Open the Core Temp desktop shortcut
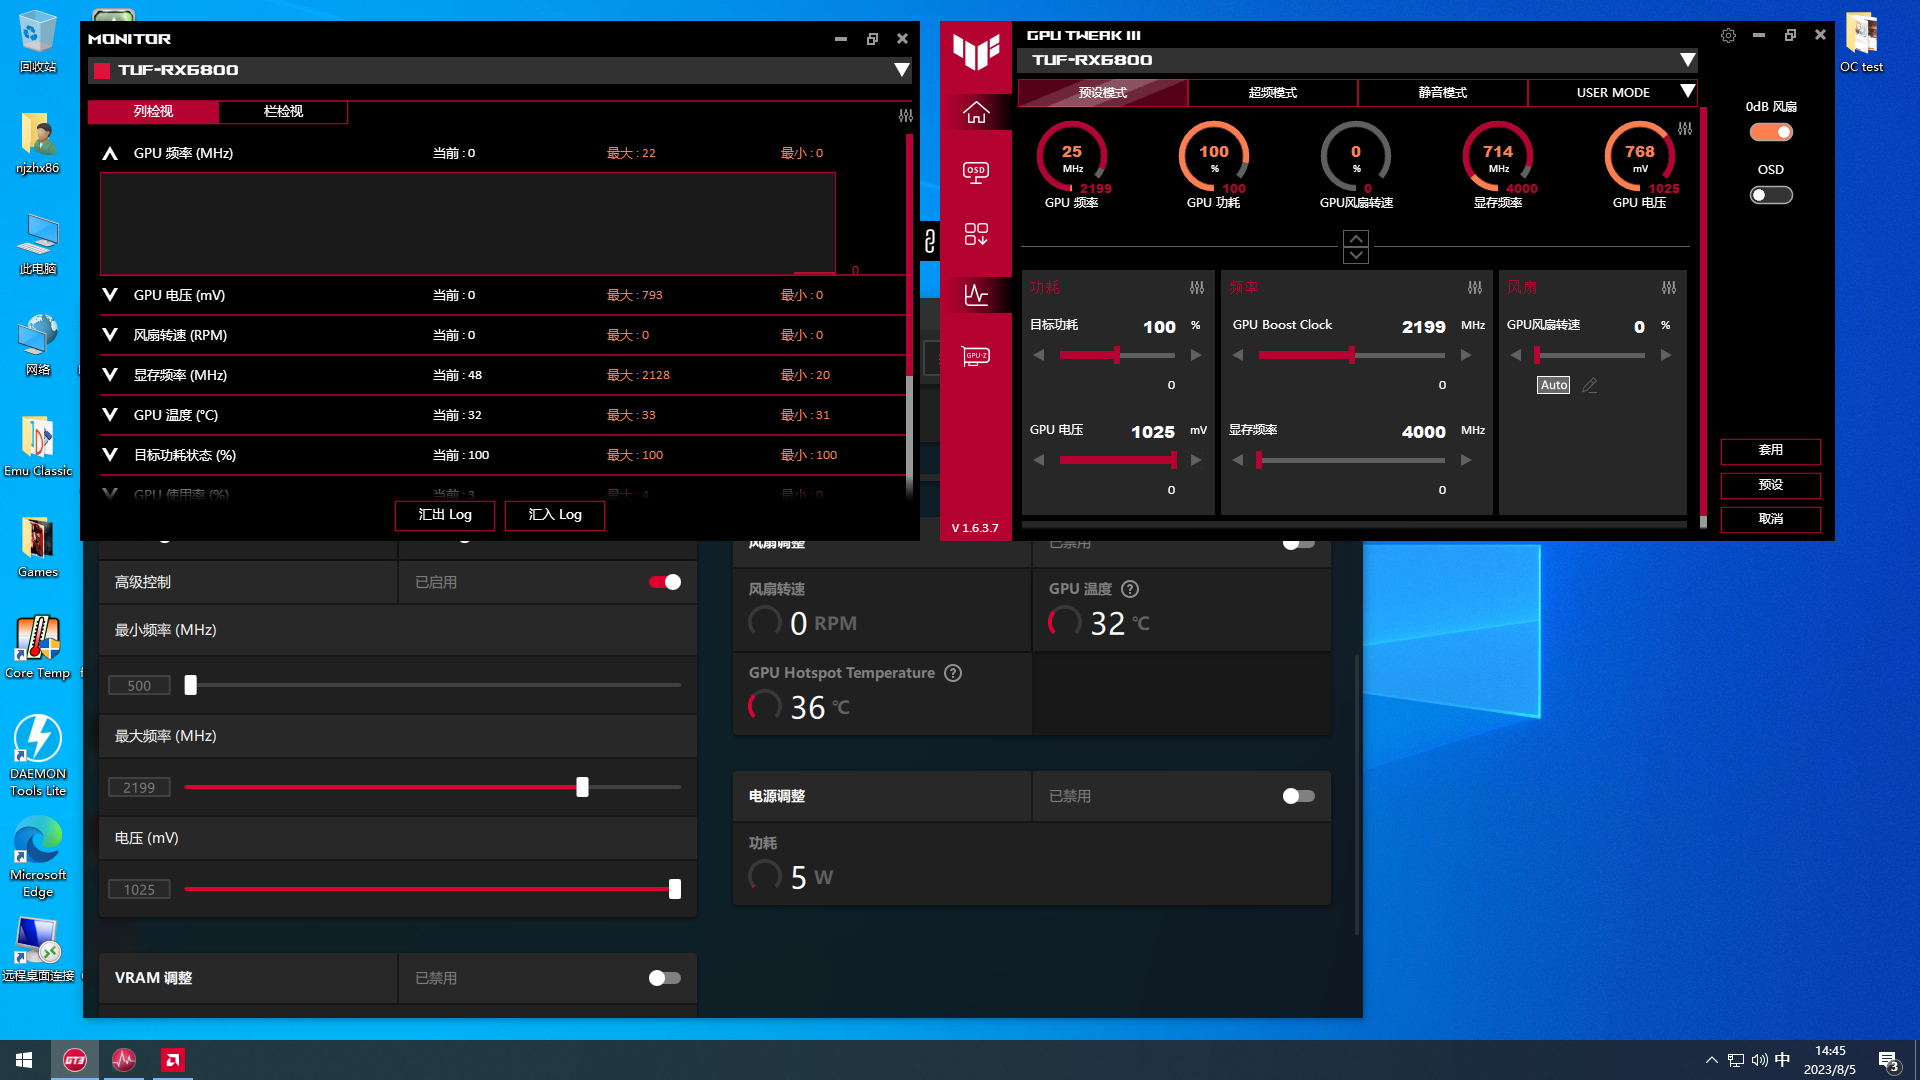 pyautogui.click(x=38, y=646)
